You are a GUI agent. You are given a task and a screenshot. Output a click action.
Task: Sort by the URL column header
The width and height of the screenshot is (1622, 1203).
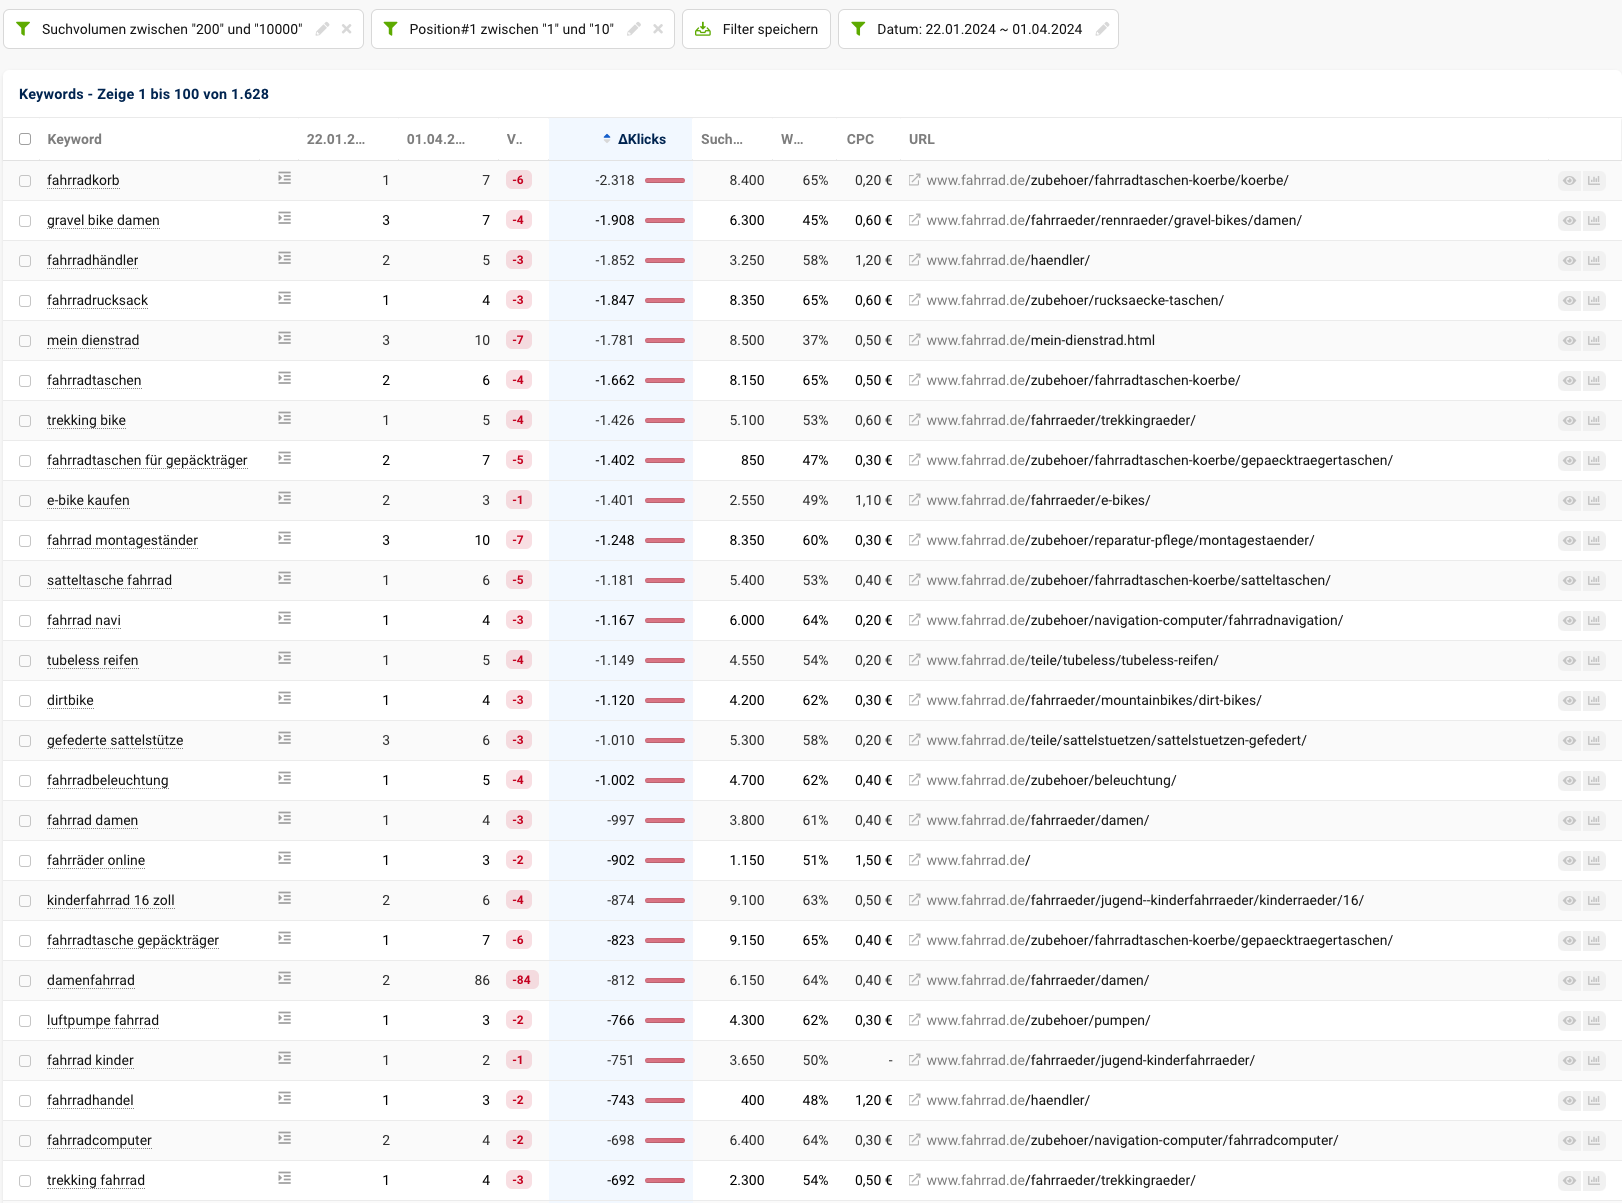921,139
